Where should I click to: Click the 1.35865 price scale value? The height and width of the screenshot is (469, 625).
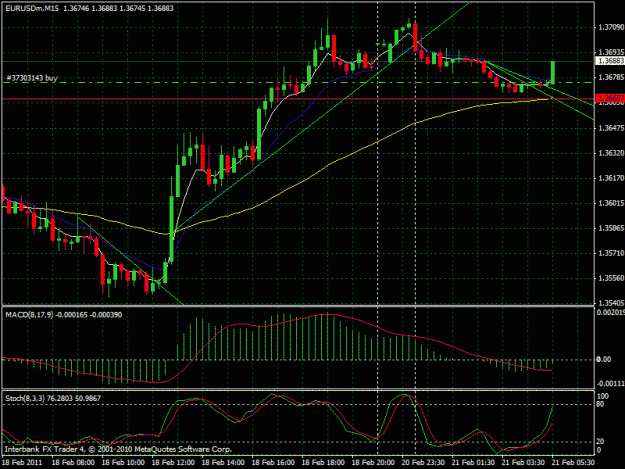(x=611, y=228)
